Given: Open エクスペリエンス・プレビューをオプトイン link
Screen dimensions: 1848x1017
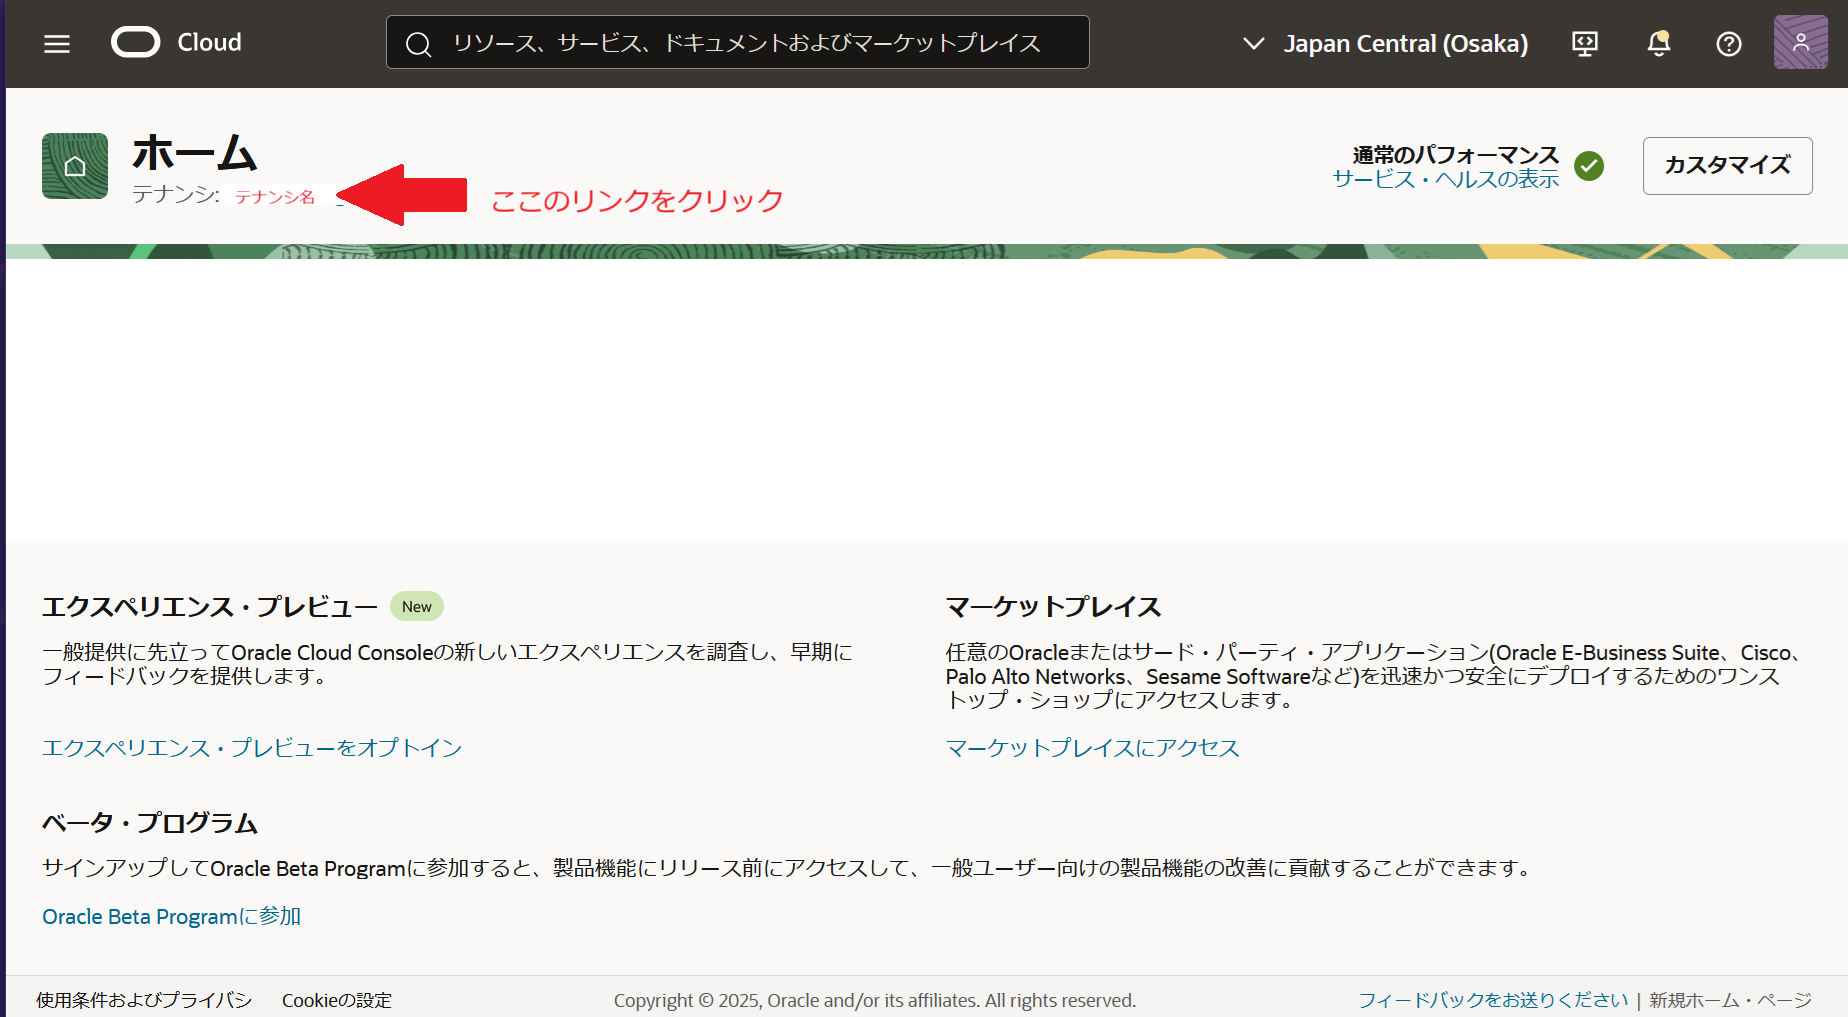Looking at the screenshot, I should 252,748.
